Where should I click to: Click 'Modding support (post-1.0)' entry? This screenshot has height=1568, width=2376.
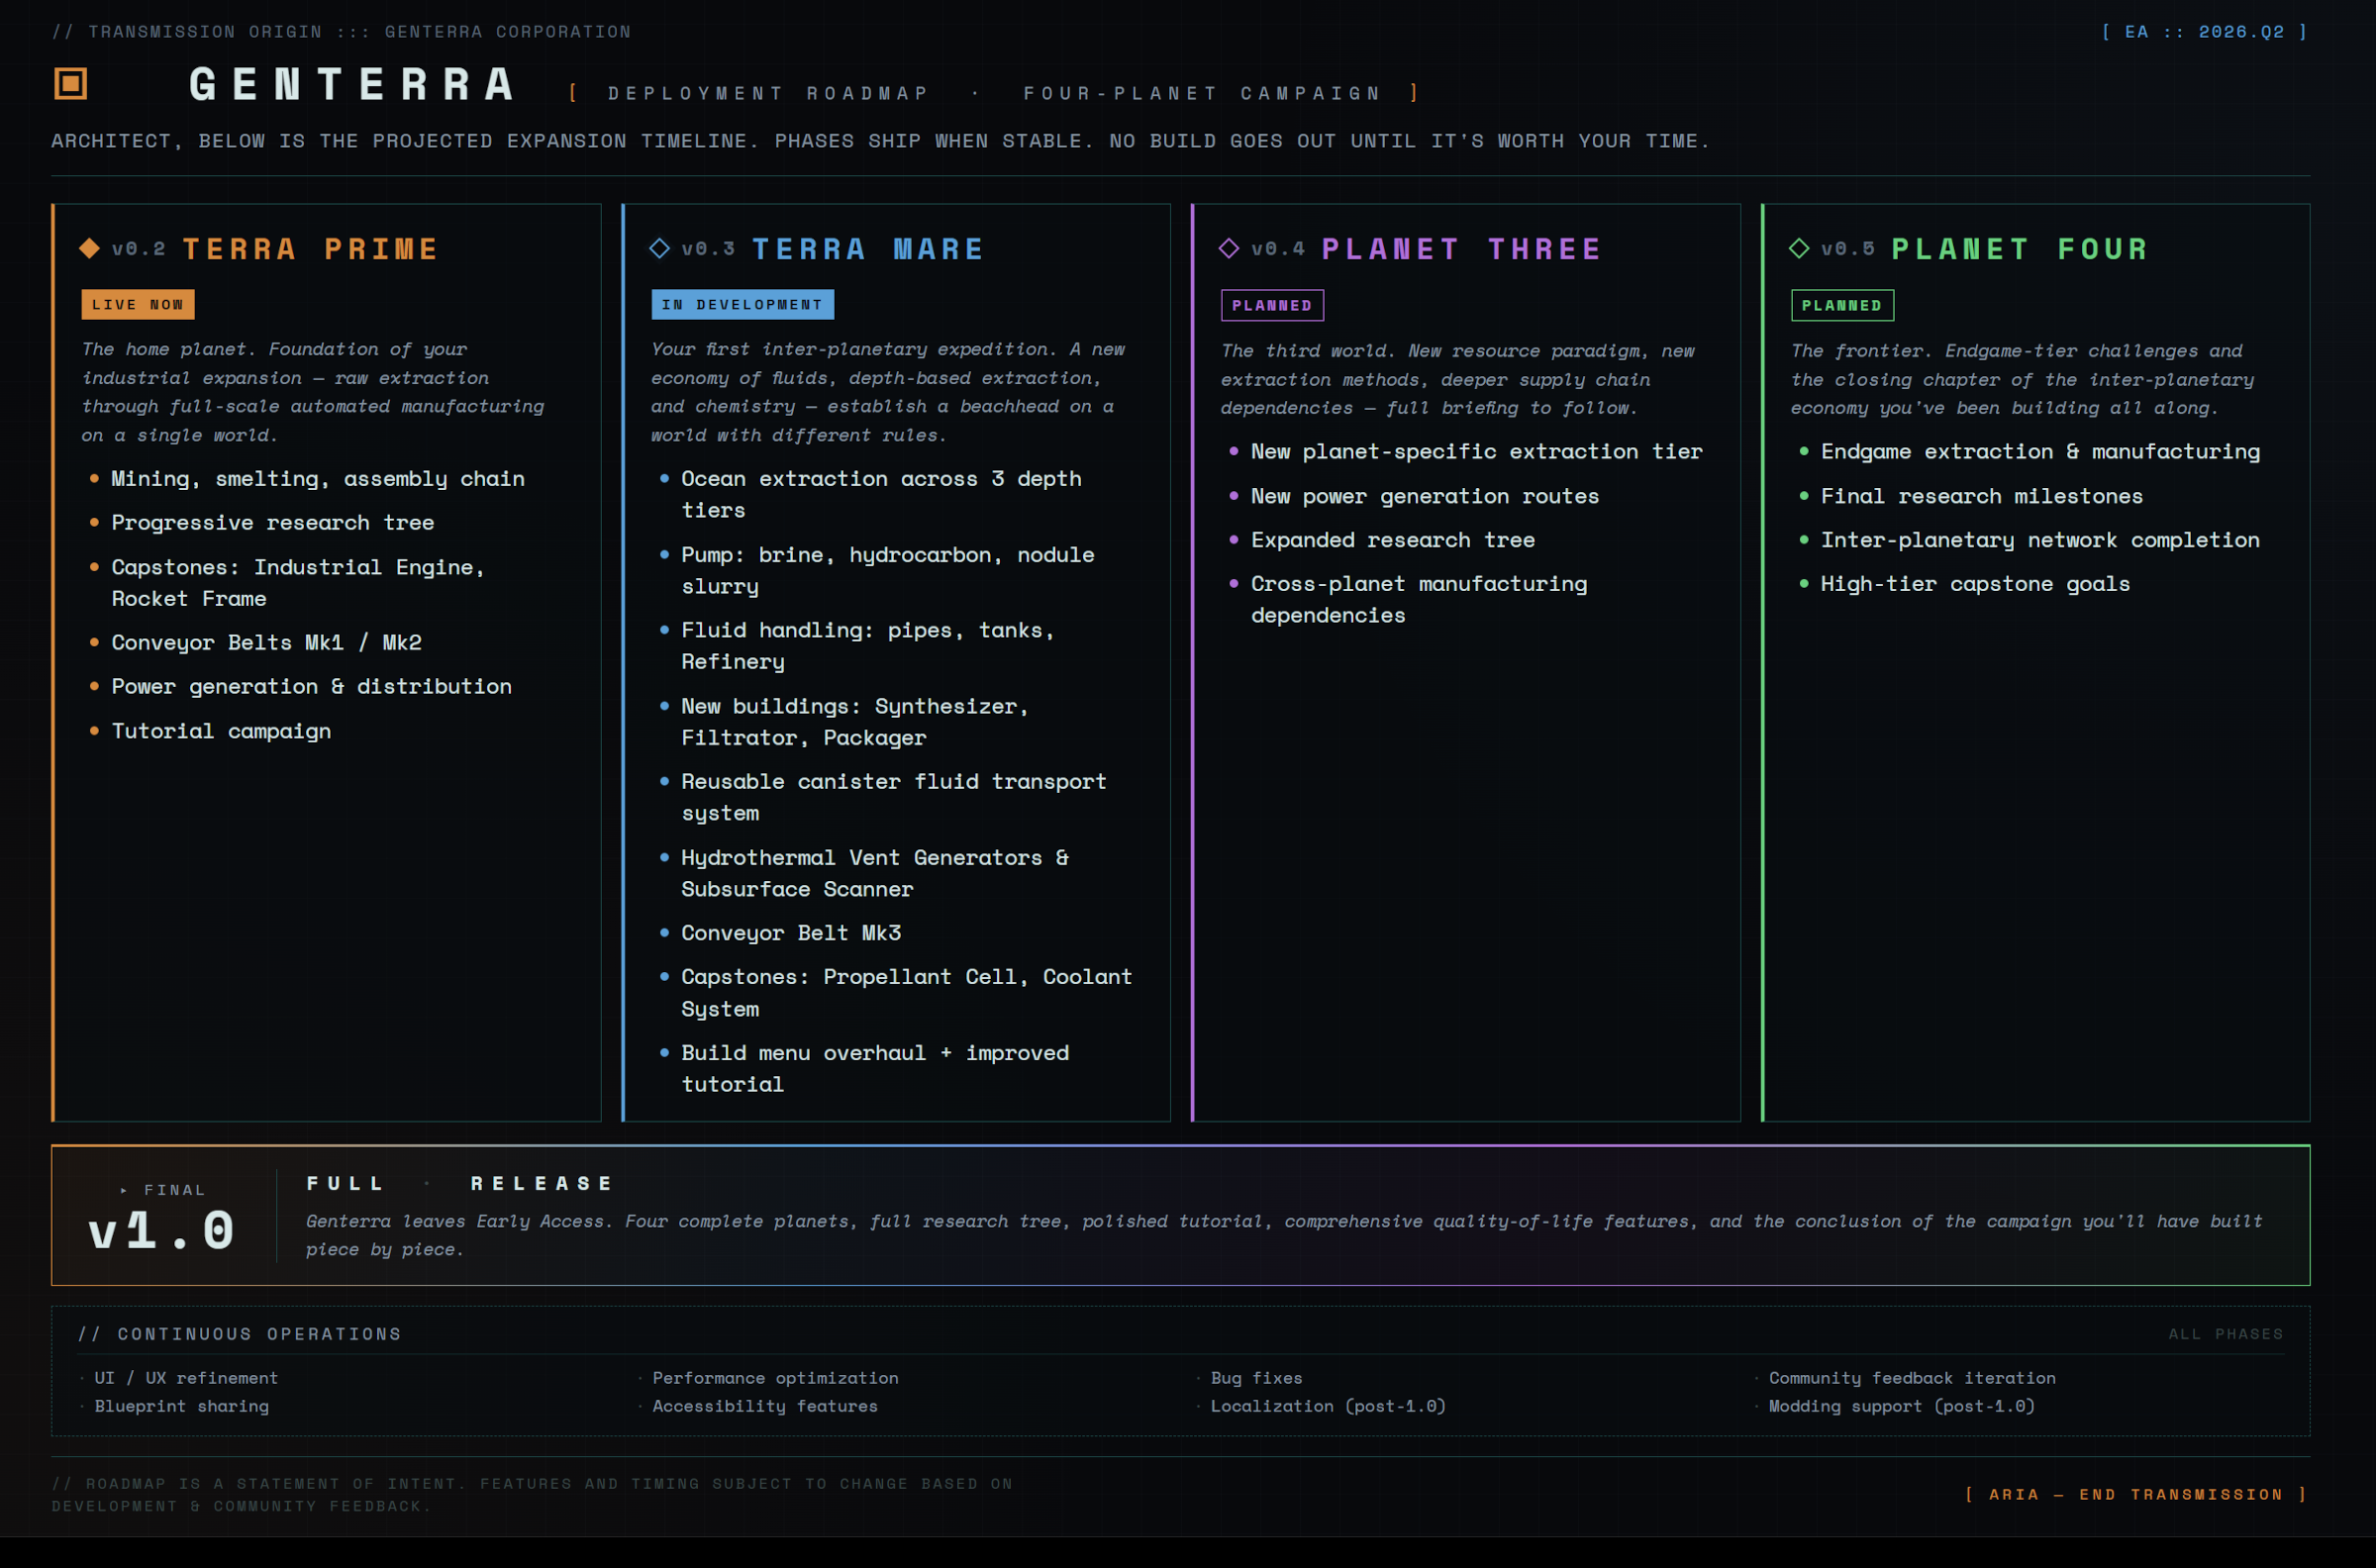click(x=1902, y=1406)
